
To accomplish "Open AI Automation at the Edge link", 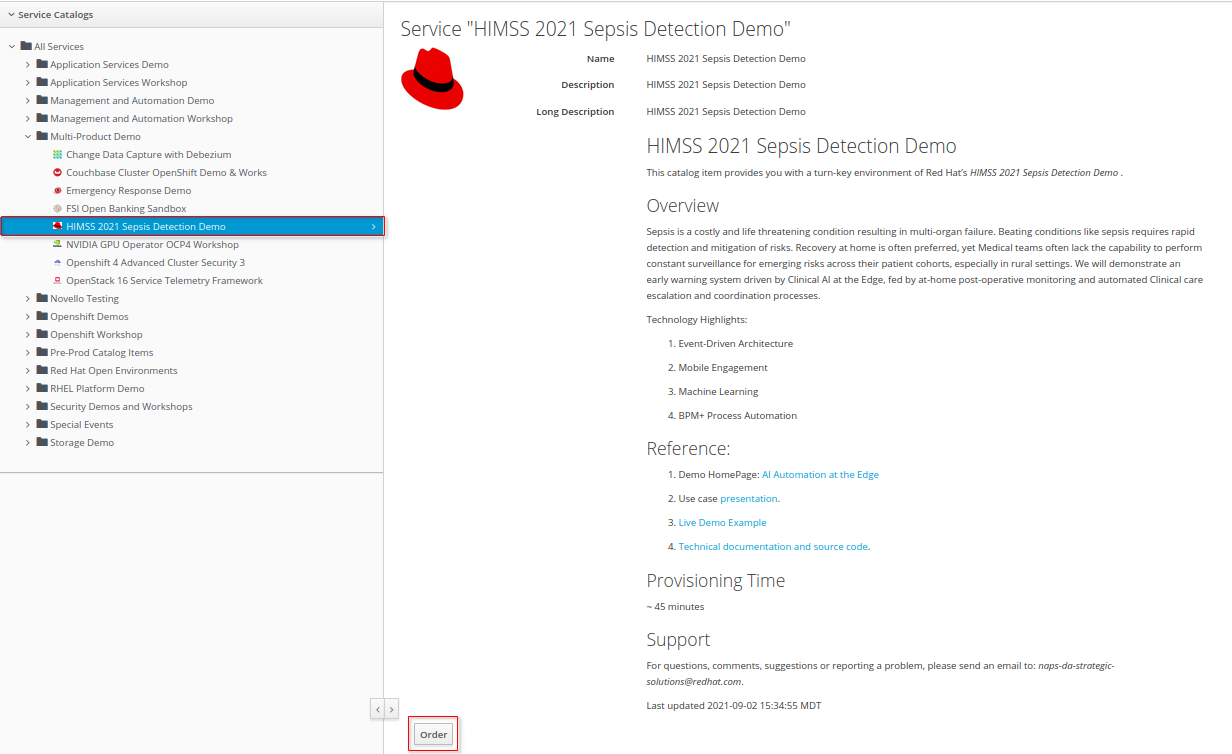I will (x=820, y=475).
